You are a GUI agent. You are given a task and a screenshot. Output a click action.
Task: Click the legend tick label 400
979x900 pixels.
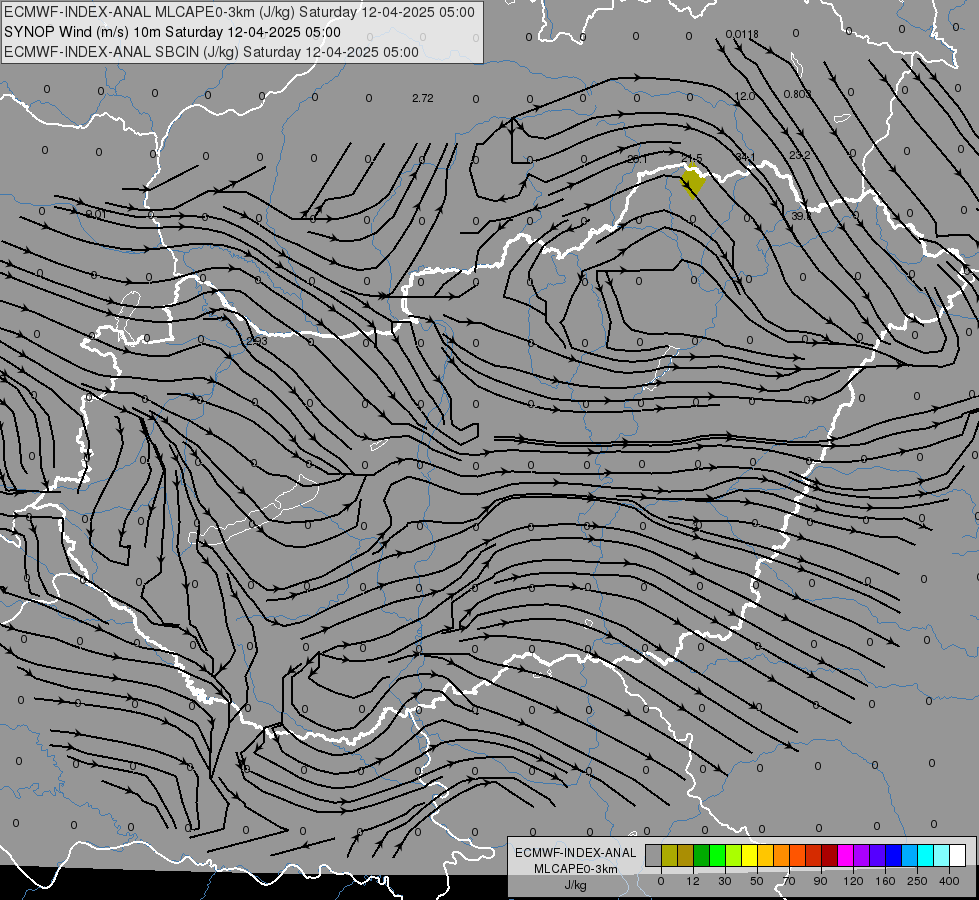pos(949,881)
